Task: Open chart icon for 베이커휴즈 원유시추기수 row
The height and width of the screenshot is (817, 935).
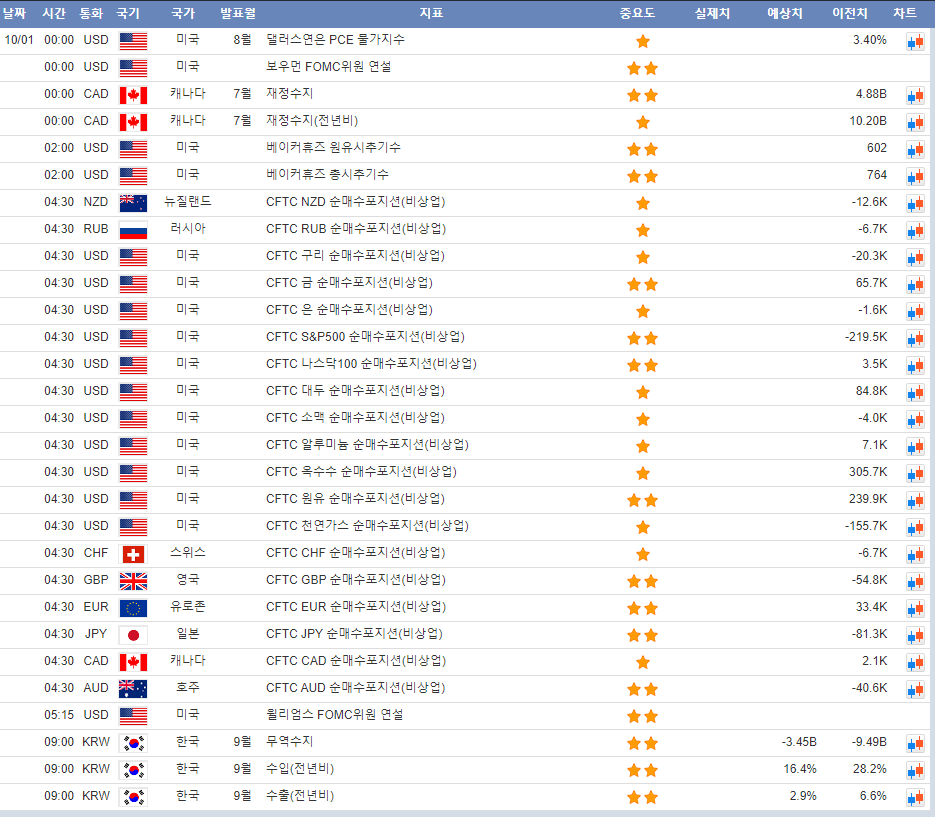Action: point(915,149)
